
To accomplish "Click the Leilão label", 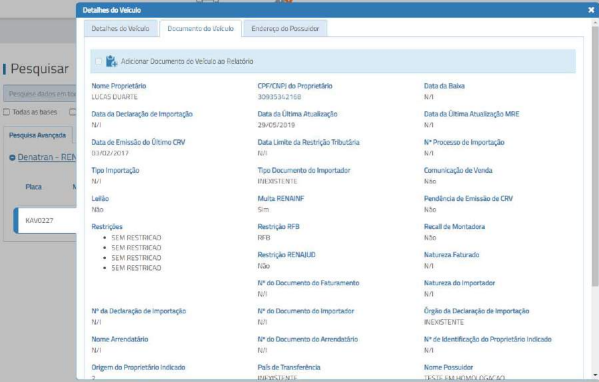I will coord(100,199).
